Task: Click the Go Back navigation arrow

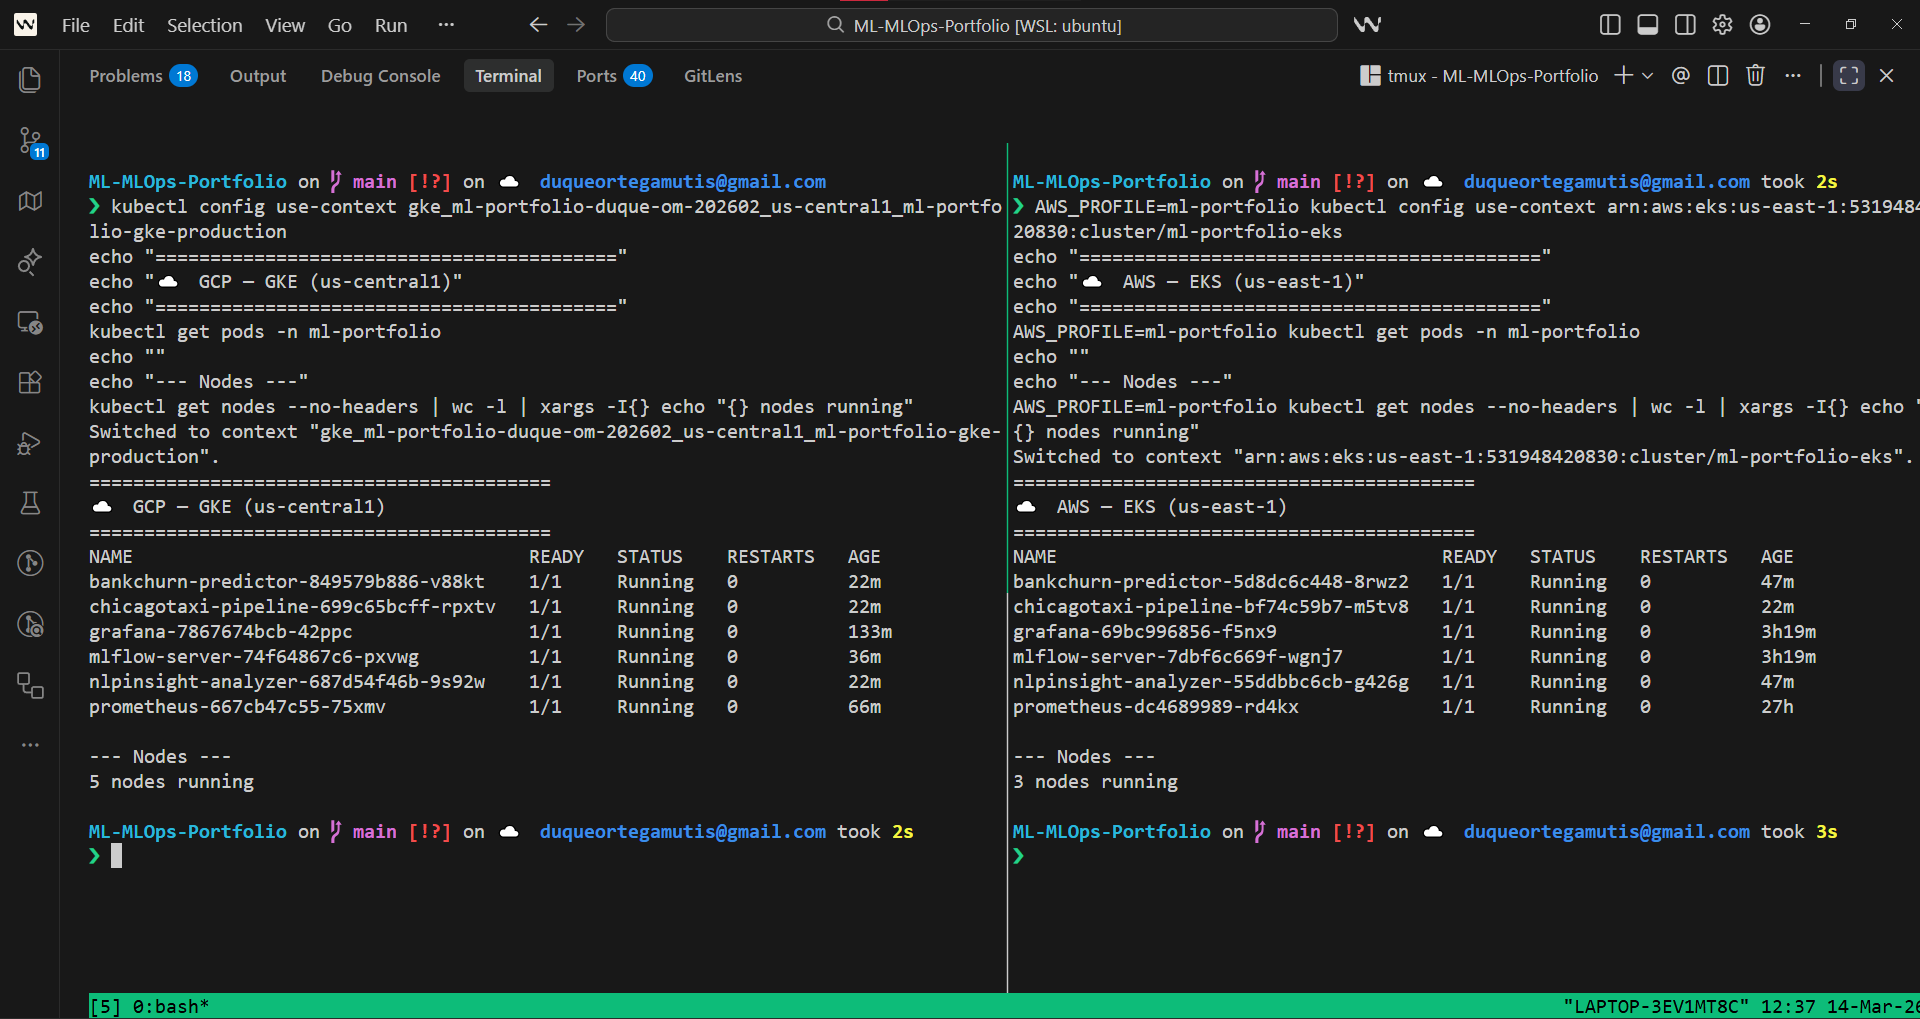Action: point(538,25)
